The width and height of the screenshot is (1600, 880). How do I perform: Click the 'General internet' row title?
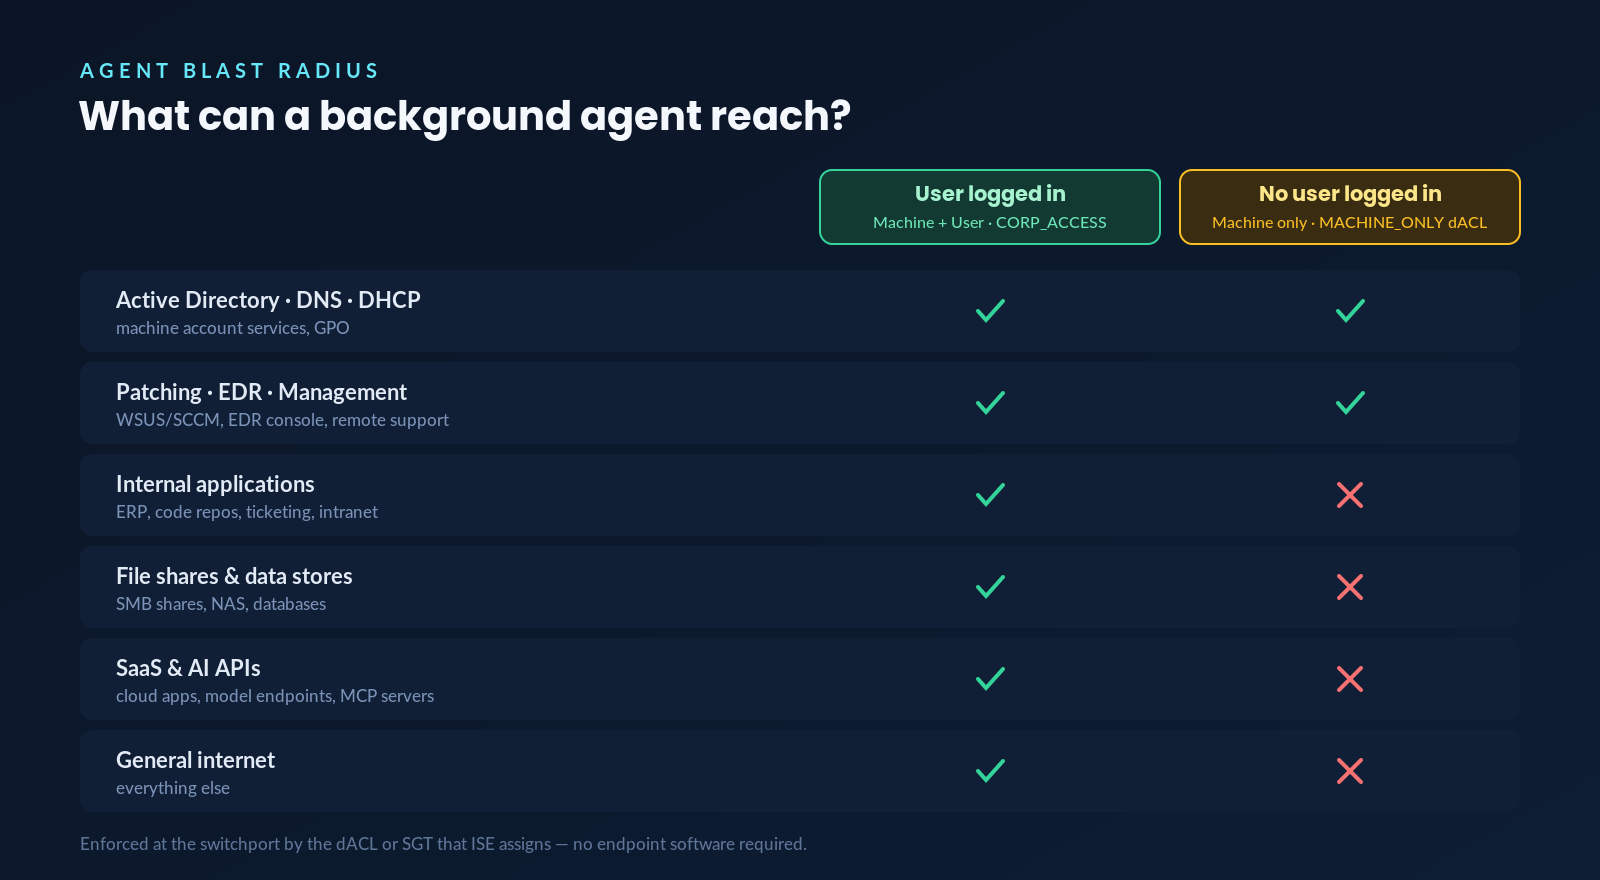[195, 760]
